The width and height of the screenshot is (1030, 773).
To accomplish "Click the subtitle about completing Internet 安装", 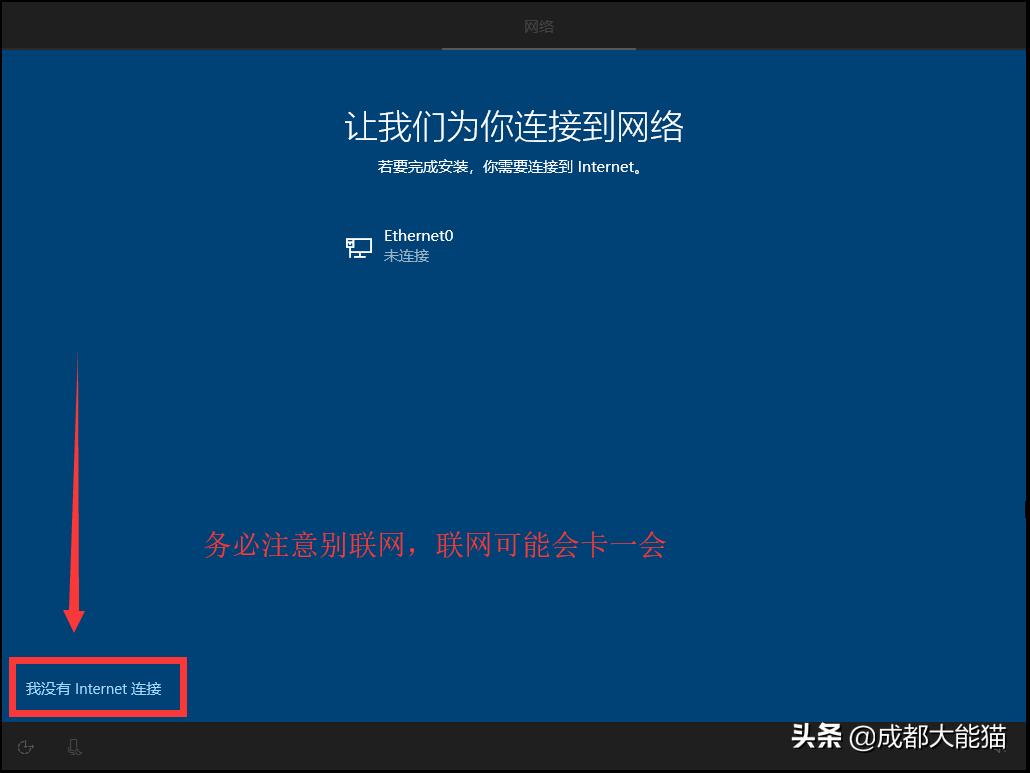I will point(515,166).
